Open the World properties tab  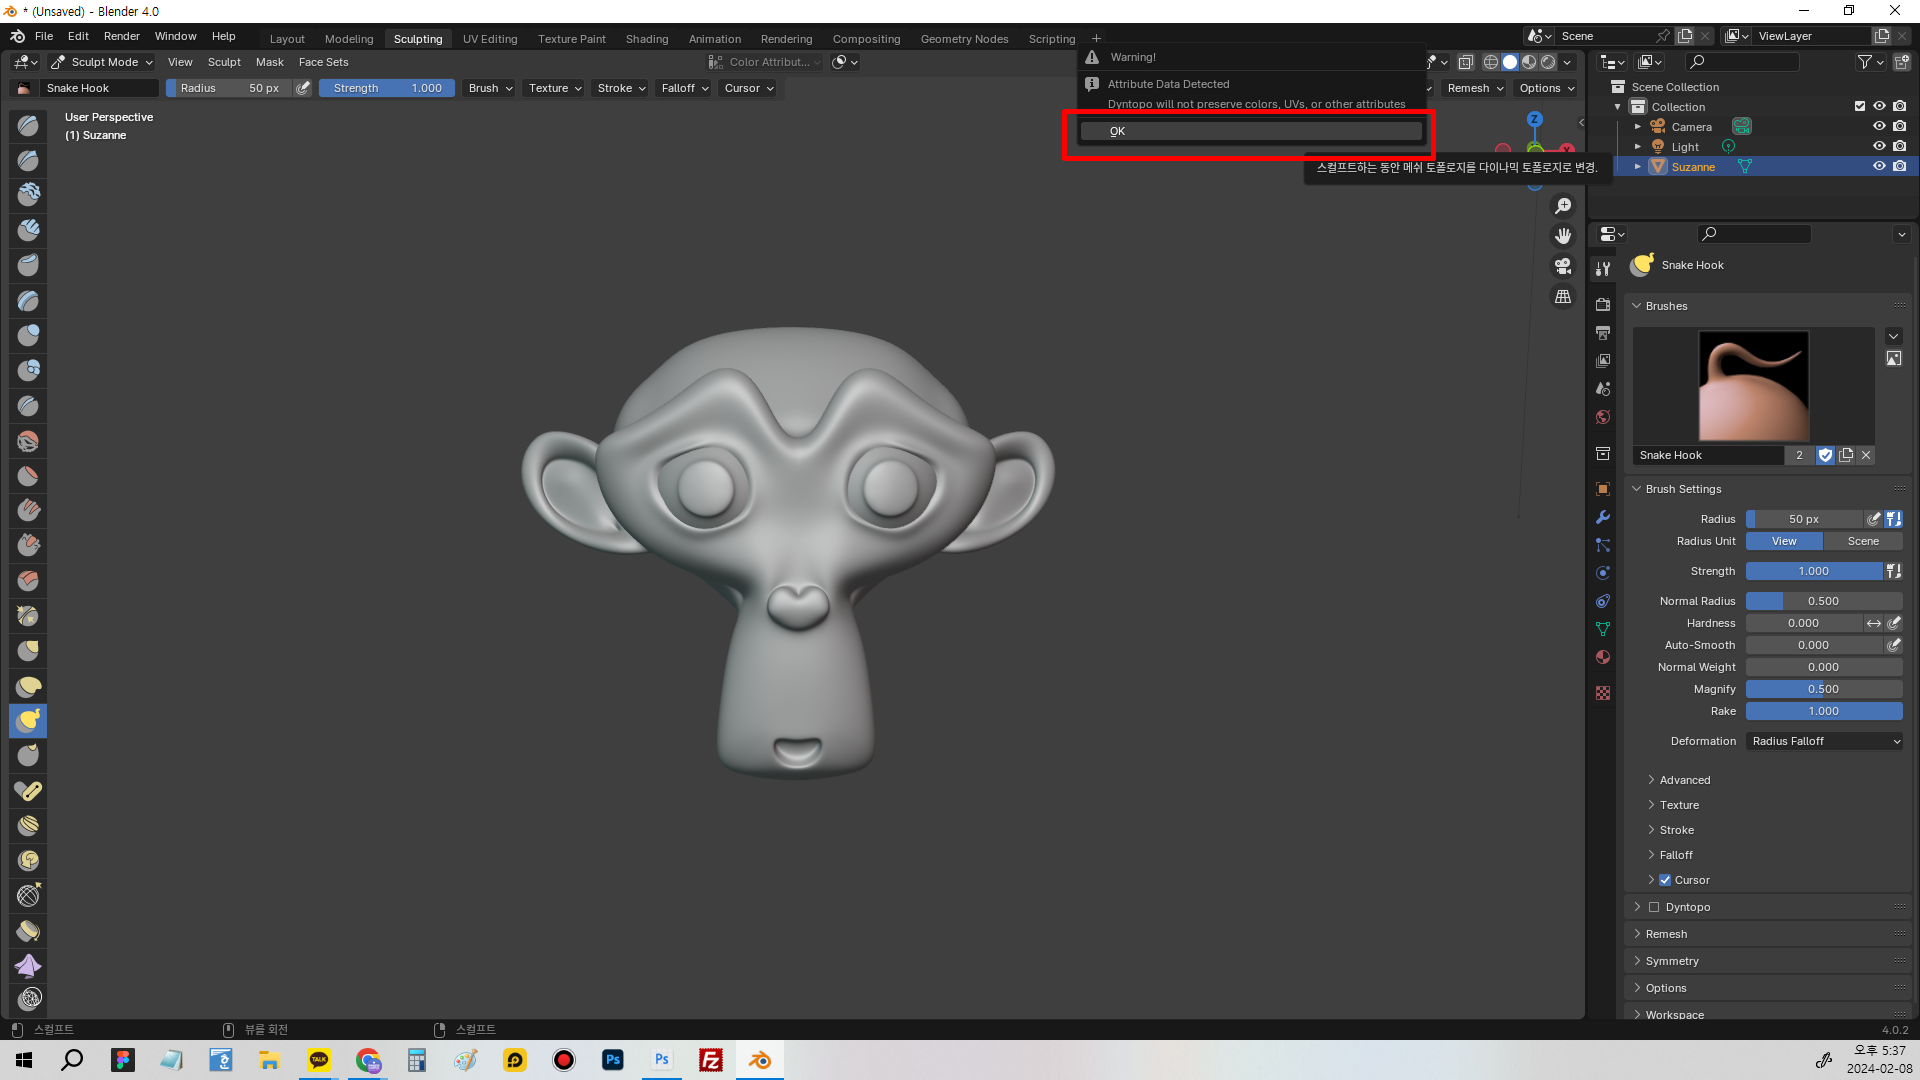point(1603,417)
